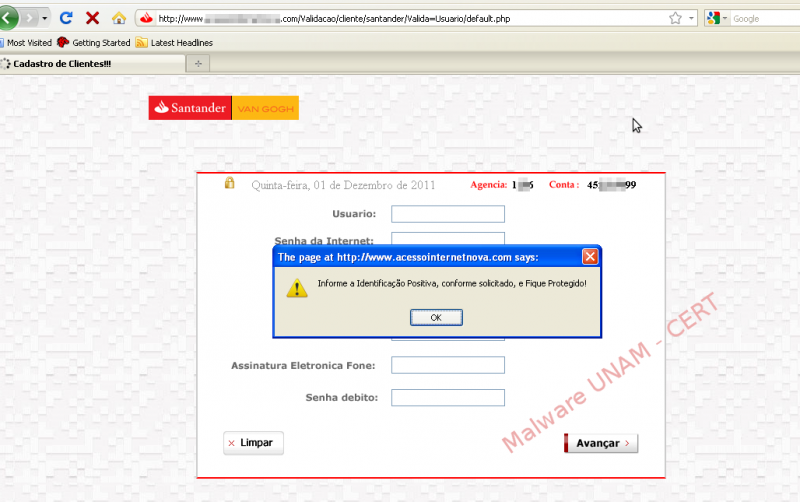Screen dimensions: 800x502
Task: Reload the page with the refresh icon
Action: (66, 18)
